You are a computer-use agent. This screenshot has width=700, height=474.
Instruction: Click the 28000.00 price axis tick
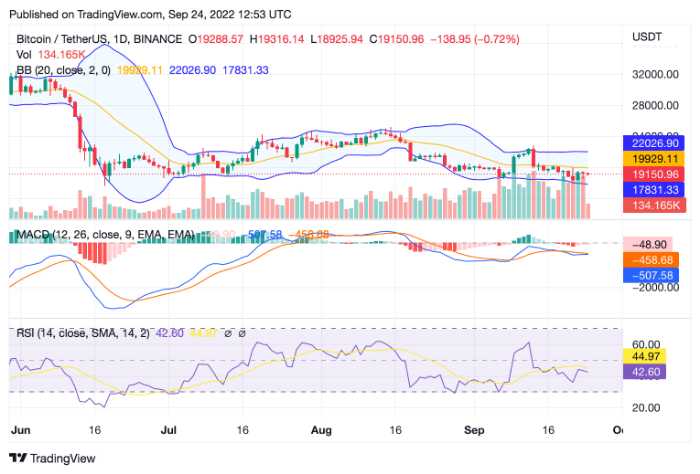pyautogui.click(x=655, y=105)
